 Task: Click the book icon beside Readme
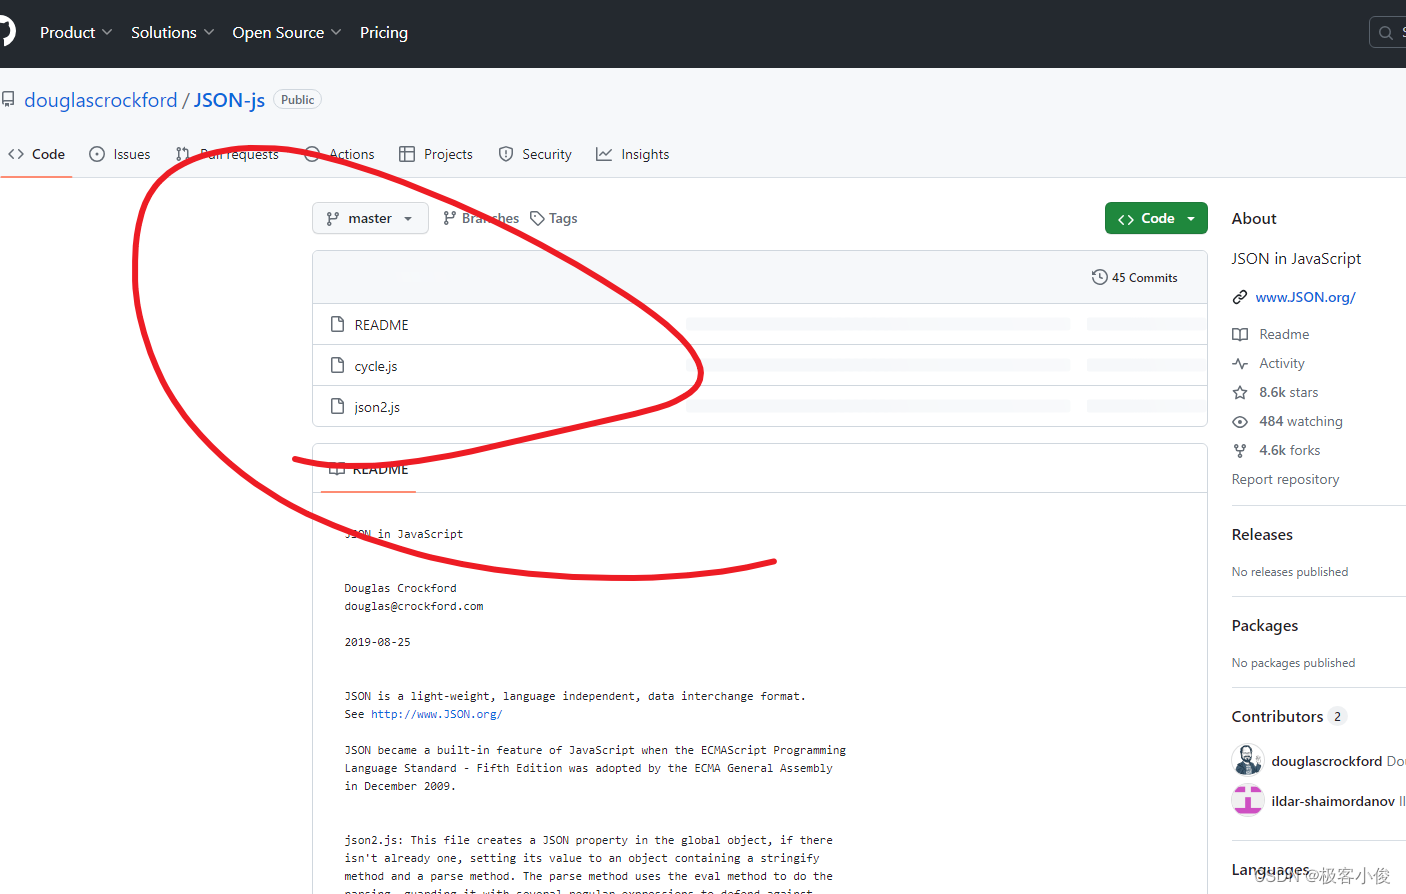click(1240, 334)
